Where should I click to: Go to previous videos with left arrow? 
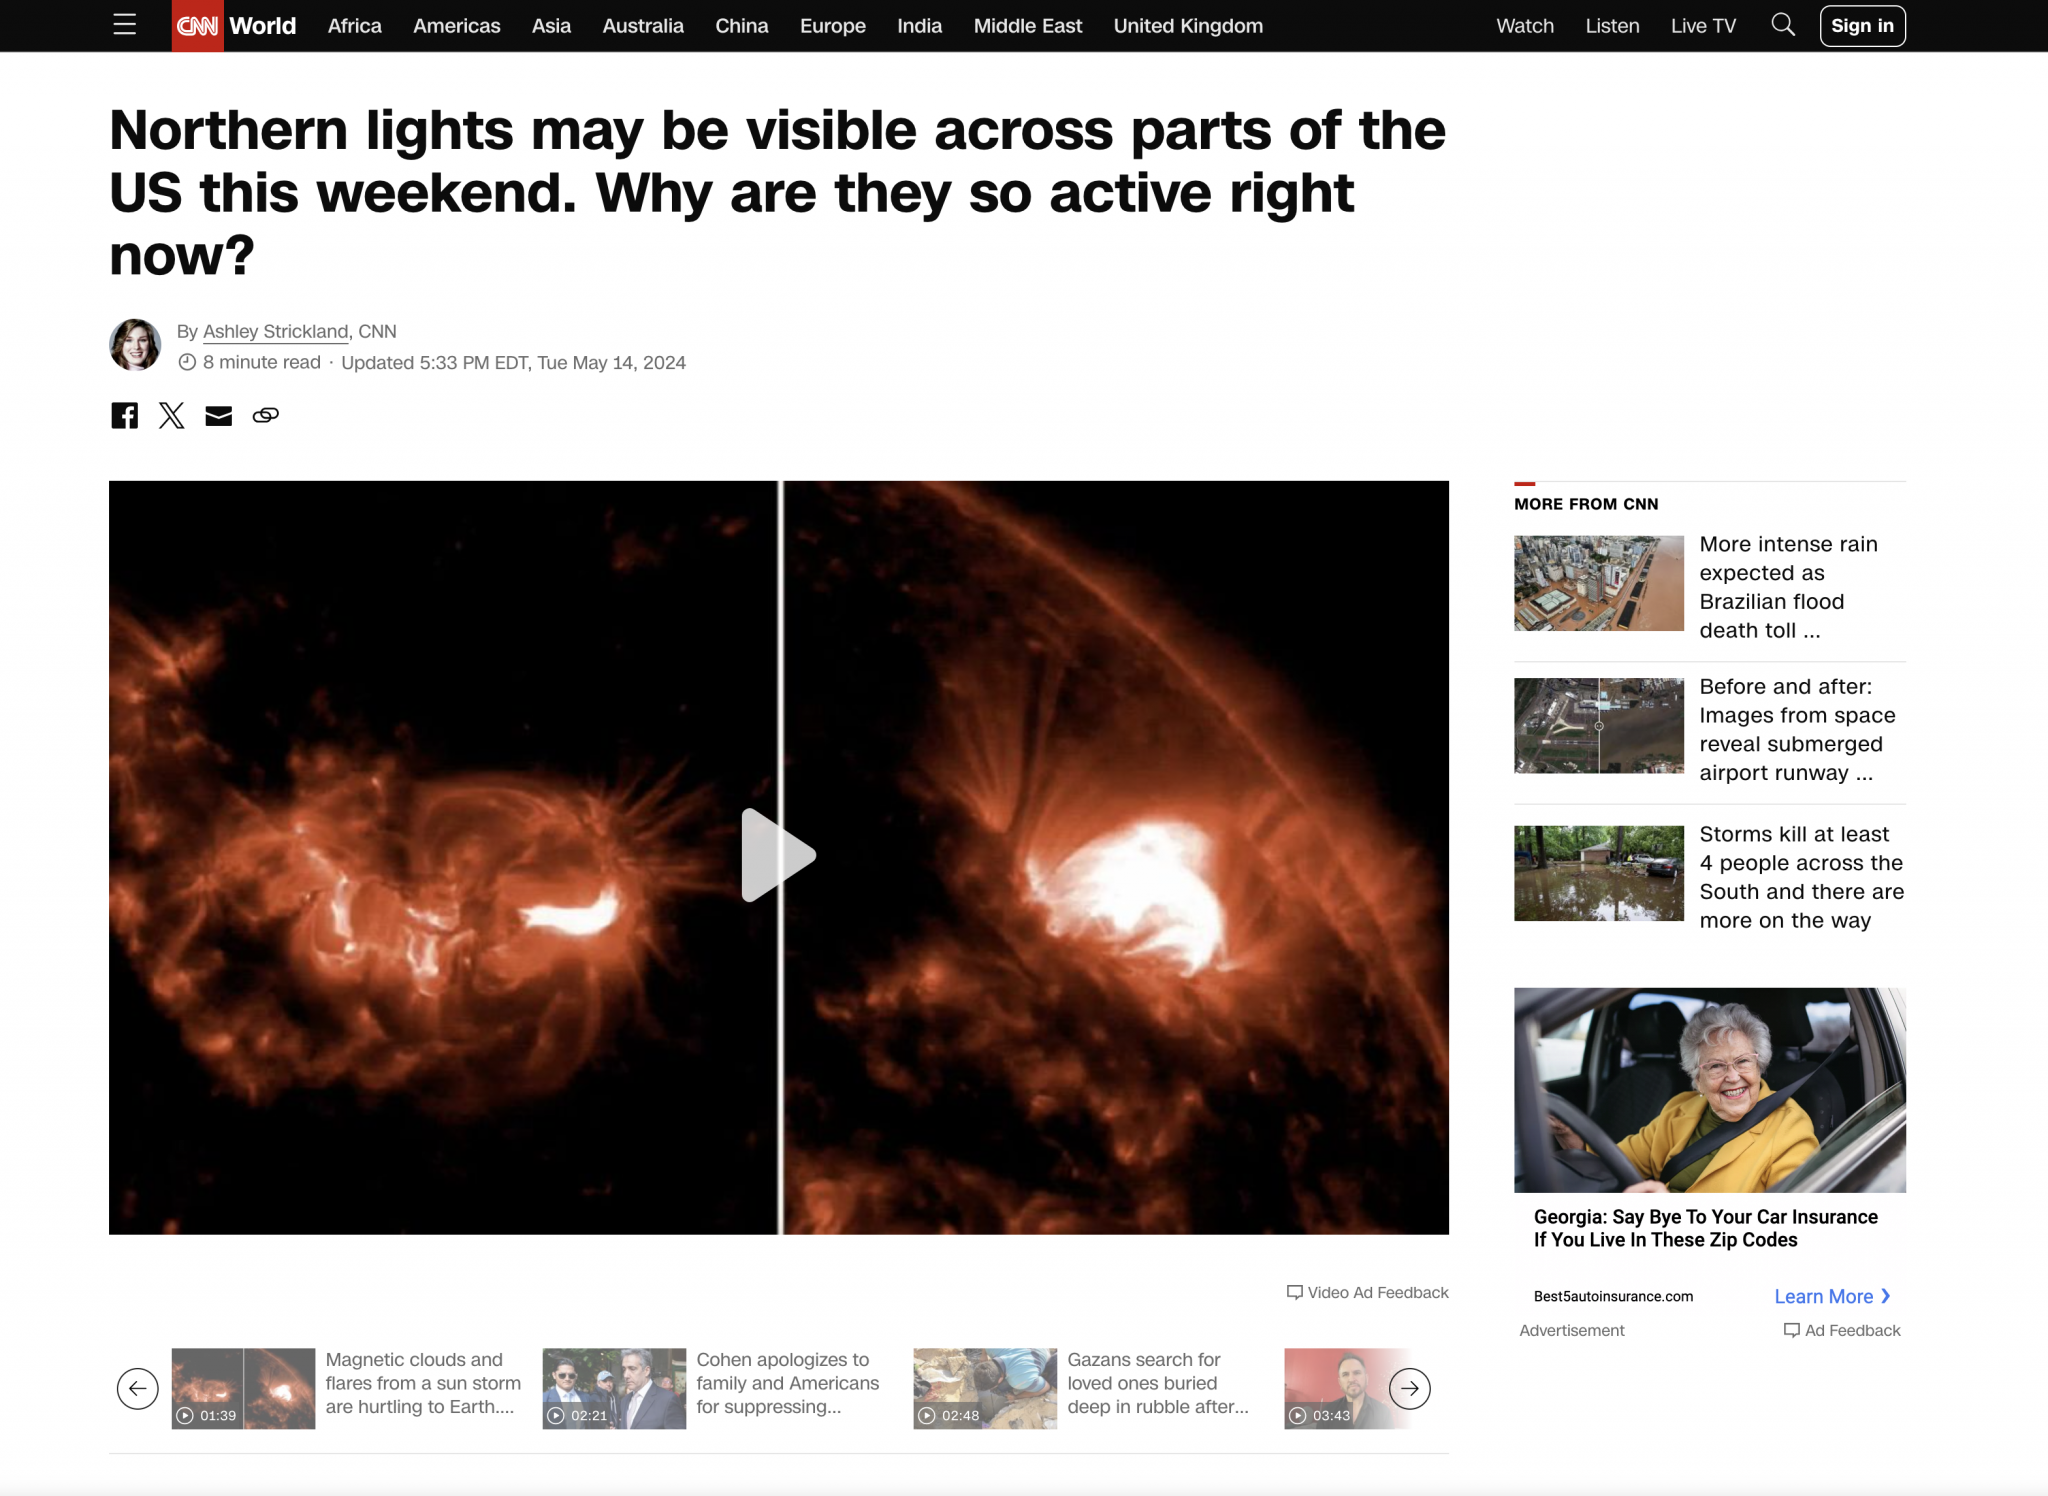point(138,1388)
